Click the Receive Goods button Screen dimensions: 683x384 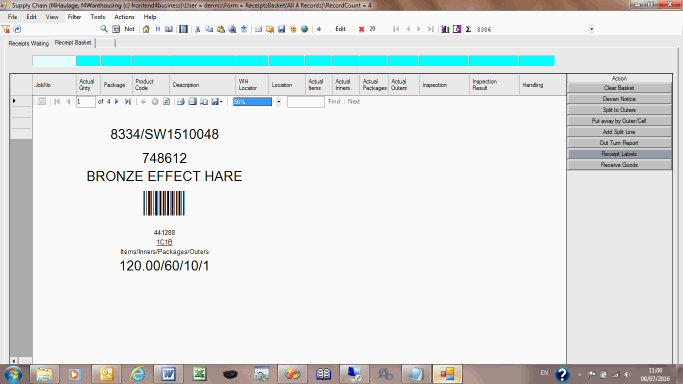click(619, 165)
